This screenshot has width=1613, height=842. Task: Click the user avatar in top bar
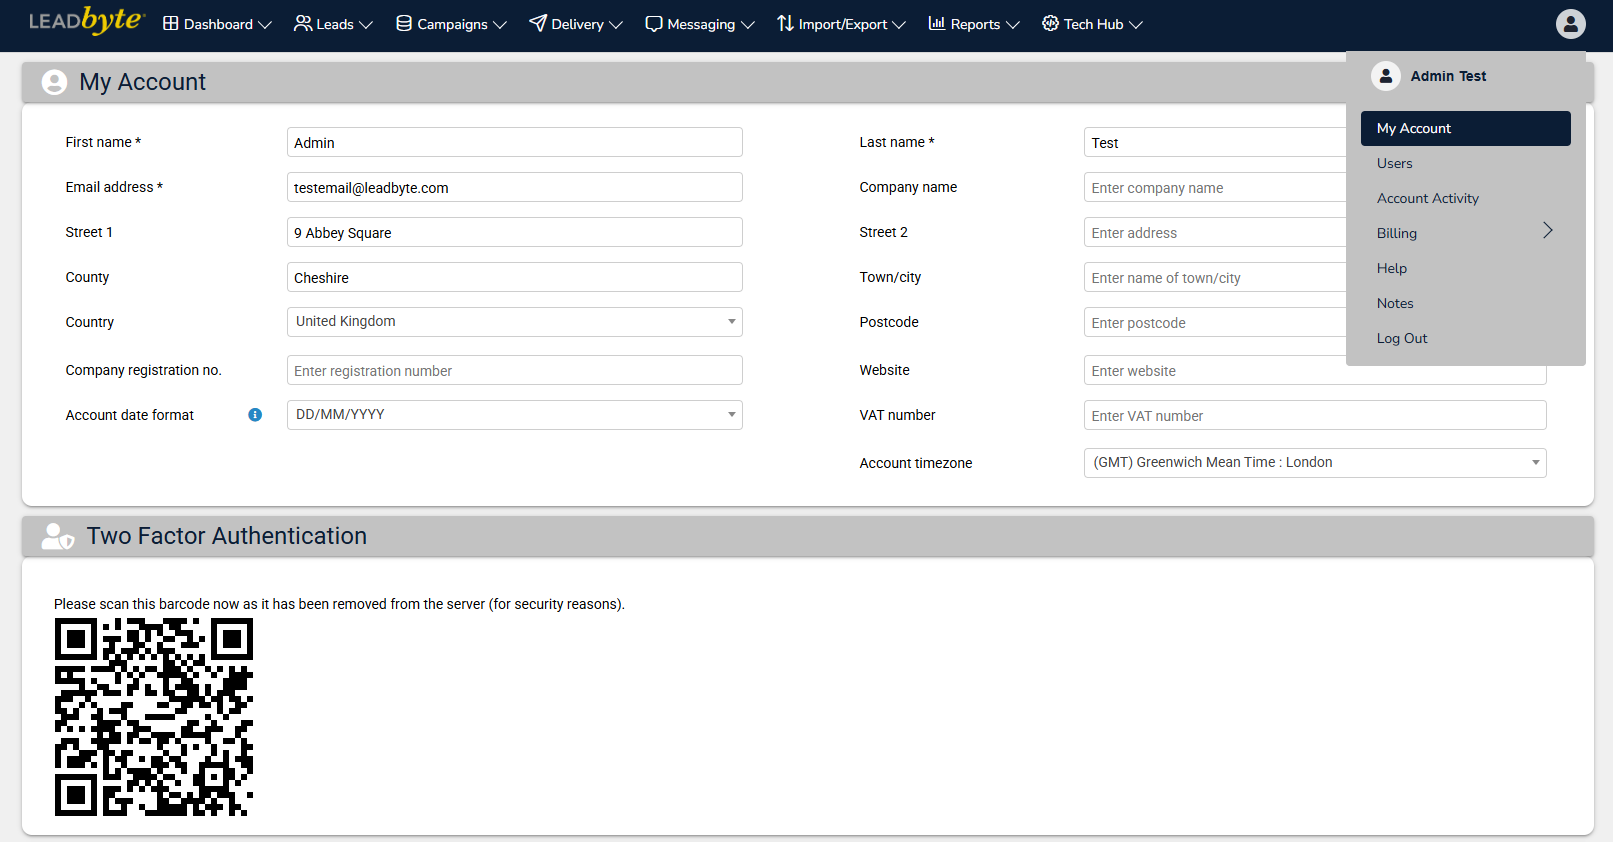pyautogui.click(x=1571, y=24)
